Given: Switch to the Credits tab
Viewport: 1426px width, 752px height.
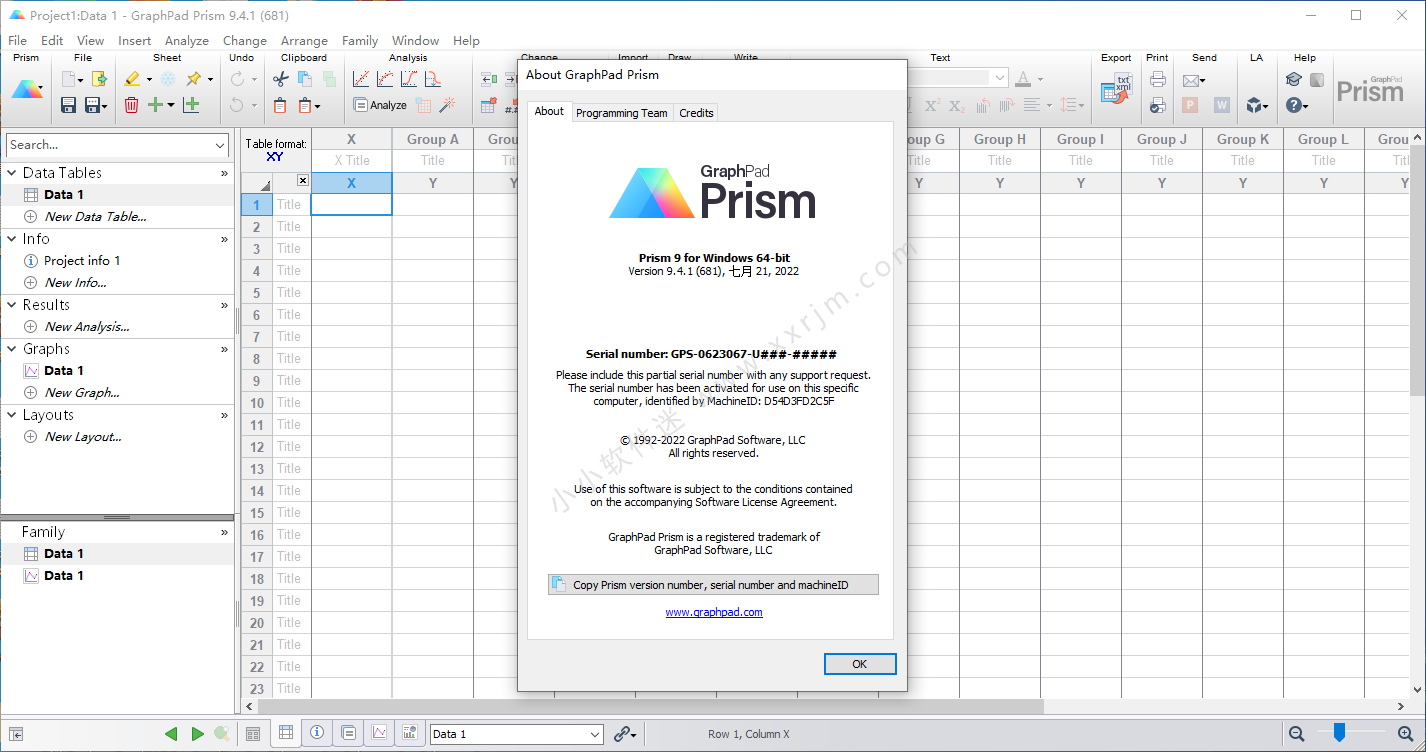Looking at the screenshot, I should pyautogui.click(x=696, y=113).
